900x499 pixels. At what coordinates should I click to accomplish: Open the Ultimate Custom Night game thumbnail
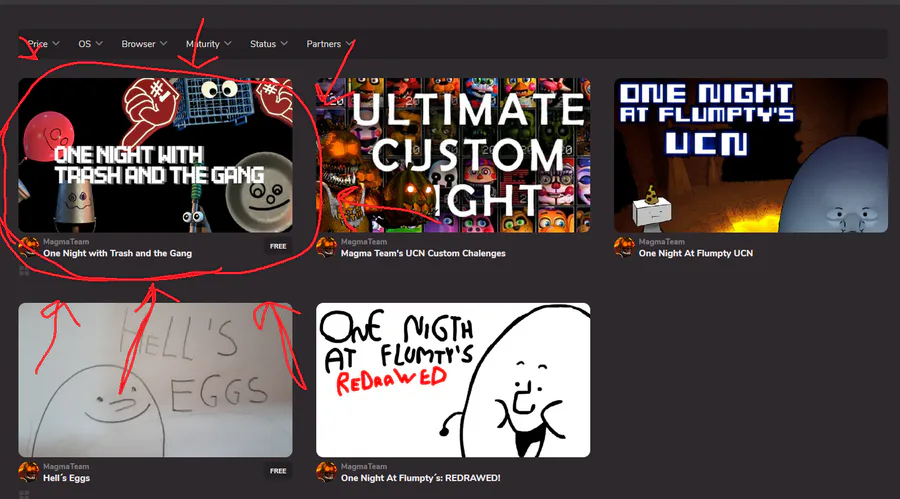pyautogui.click(x=453, y=155)
